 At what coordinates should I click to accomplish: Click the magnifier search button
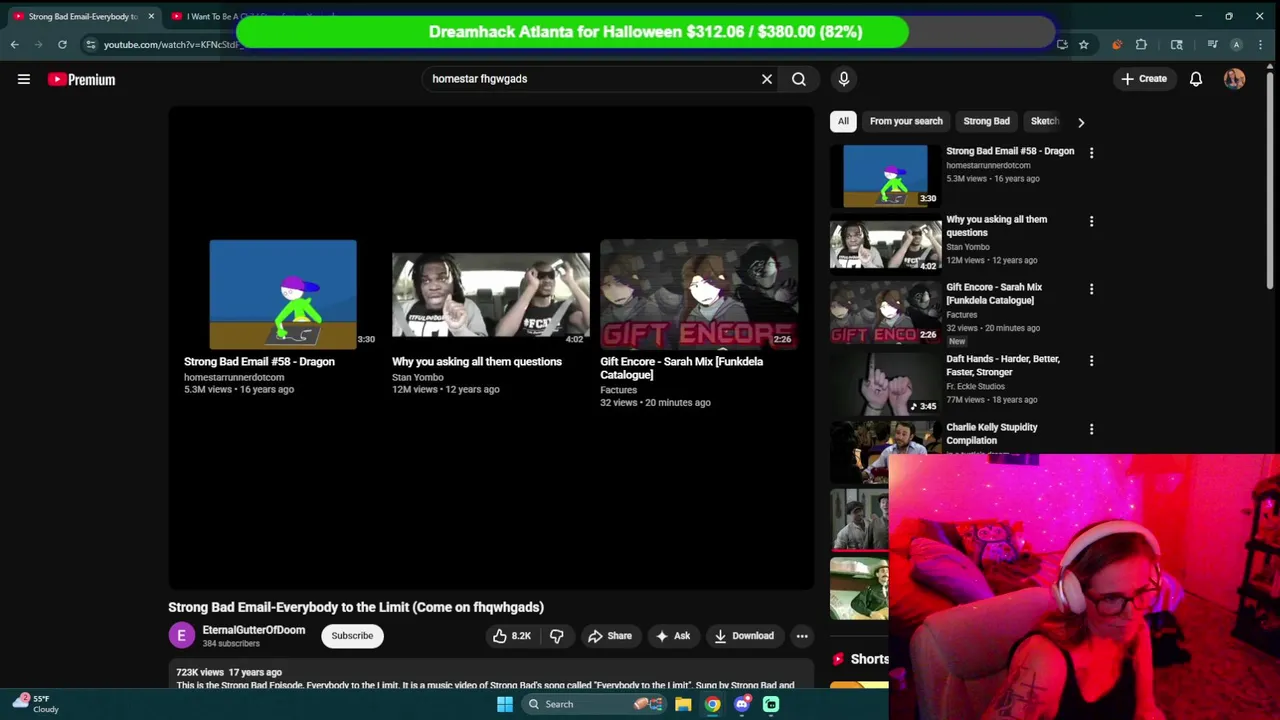tap(799, 79)
